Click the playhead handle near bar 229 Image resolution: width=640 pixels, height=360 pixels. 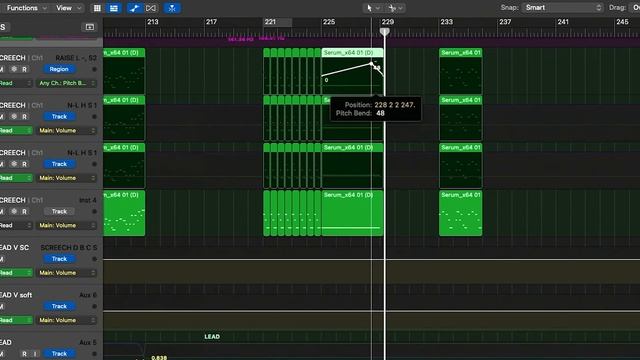[x=384, y=31]
